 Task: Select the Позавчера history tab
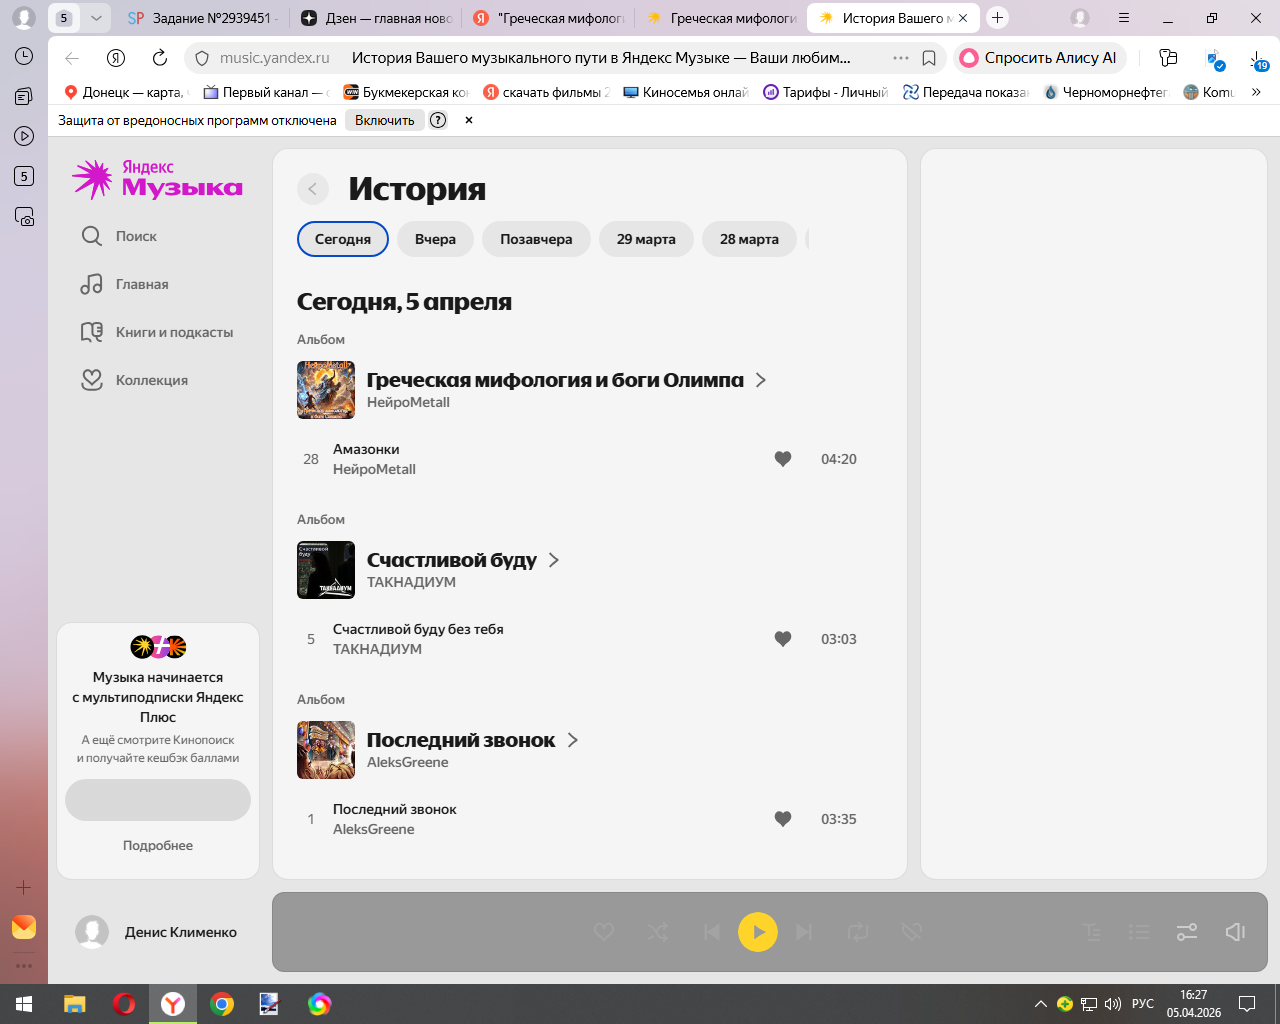tap(536, 239)
